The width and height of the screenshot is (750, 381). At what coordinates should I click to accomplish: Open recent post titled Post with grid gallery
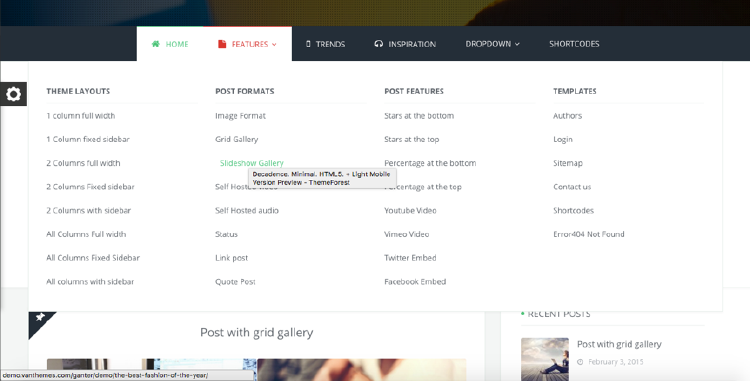tap(619, 344)
